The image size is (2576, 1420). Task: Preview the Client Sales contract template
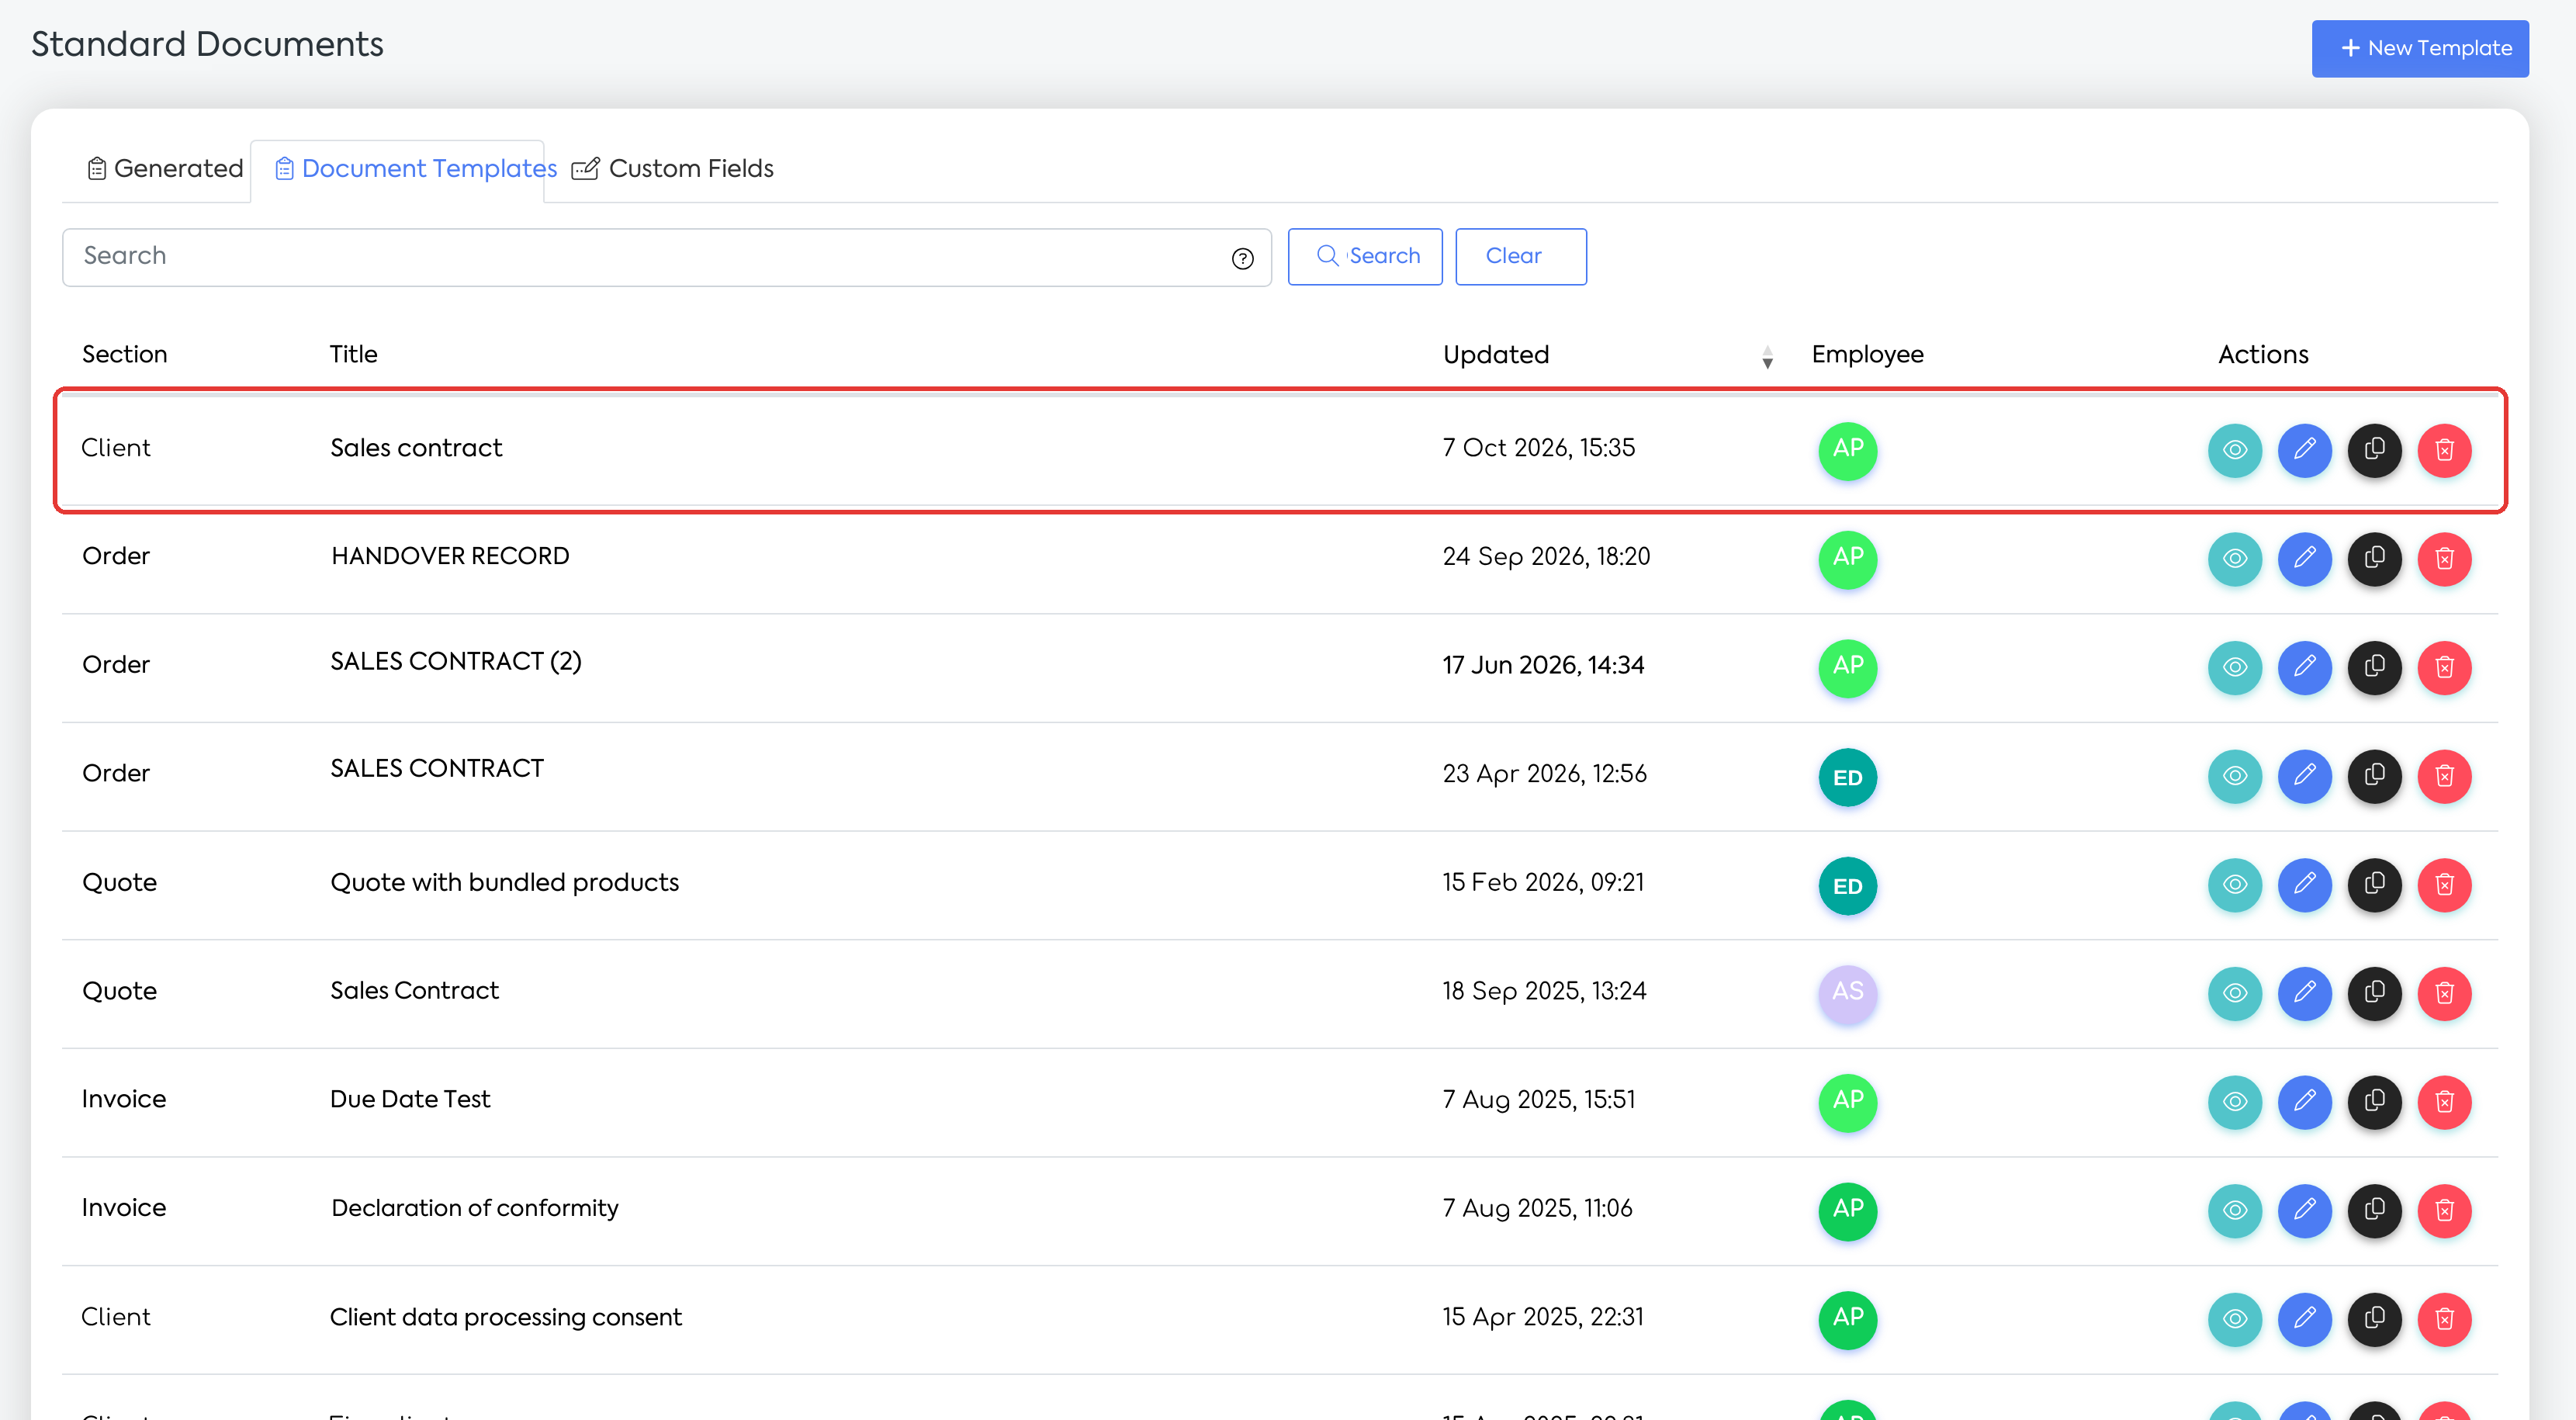(x=2235, y=450)
